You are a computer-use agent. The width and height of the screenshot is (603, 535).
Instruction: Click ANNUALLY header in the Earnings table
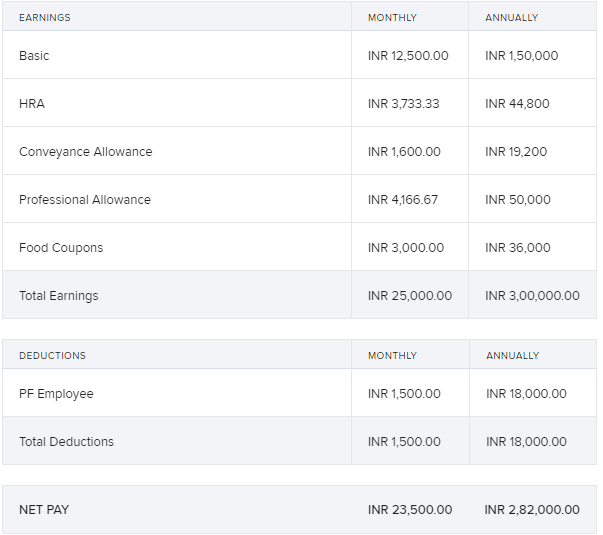point(512,18)
